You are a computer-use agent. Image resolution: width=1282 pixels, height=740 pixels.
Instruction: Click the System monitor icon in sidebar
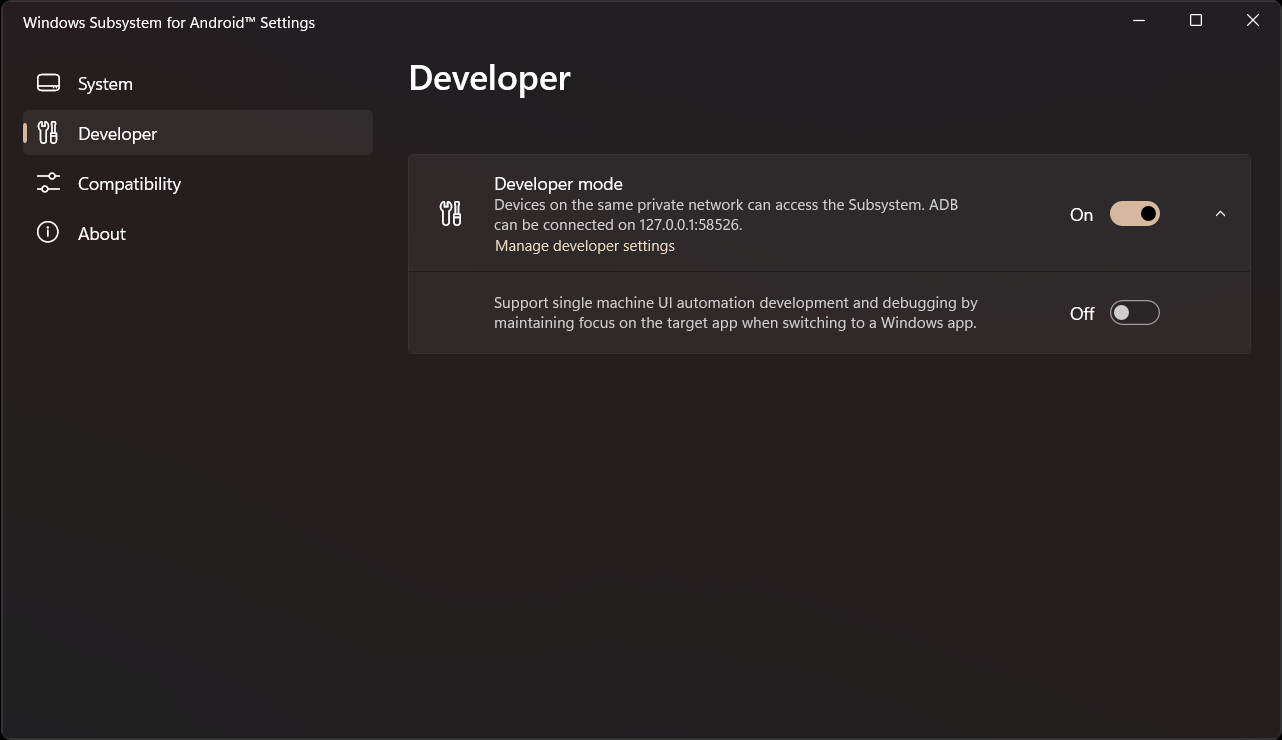(48, 83)
